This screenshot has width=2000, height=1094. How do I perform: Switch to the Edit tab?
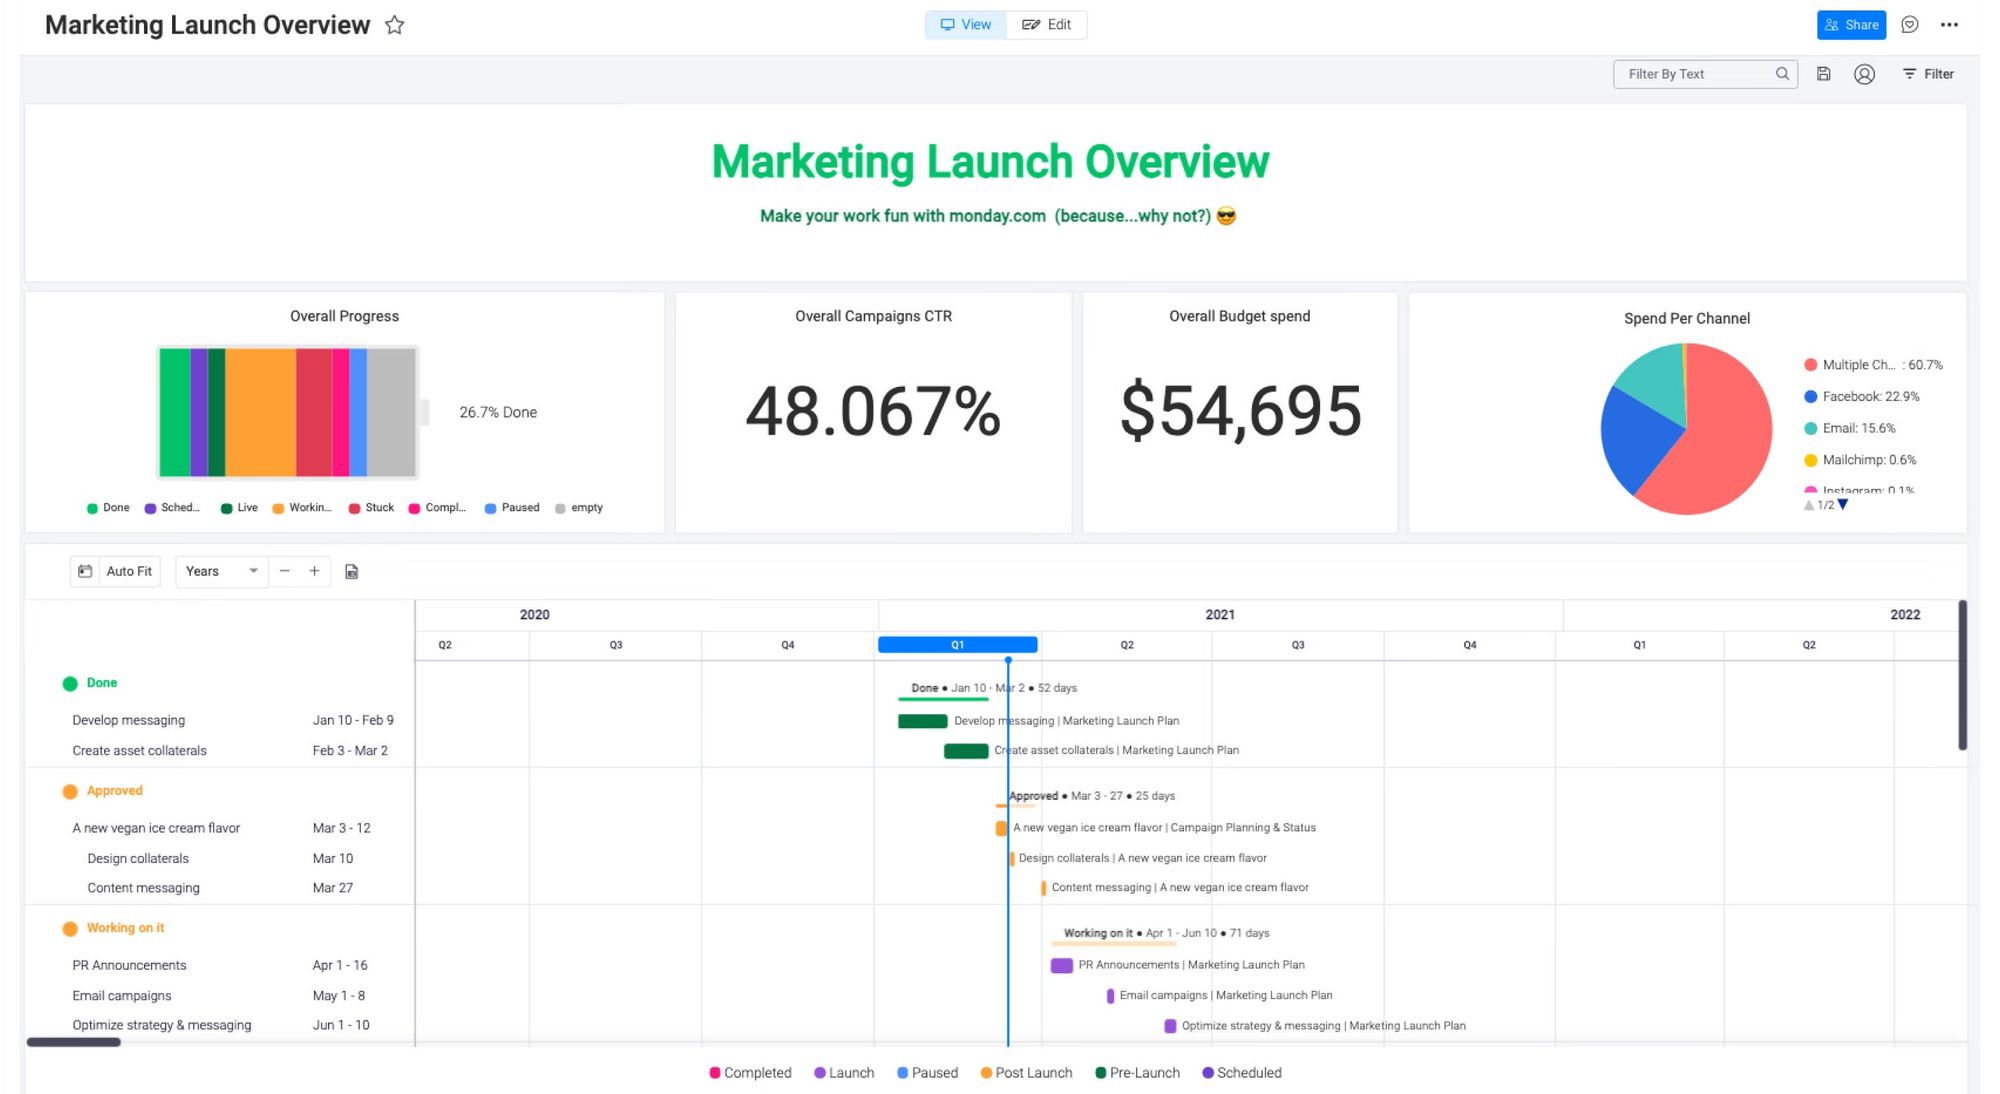coord(1047,25)
